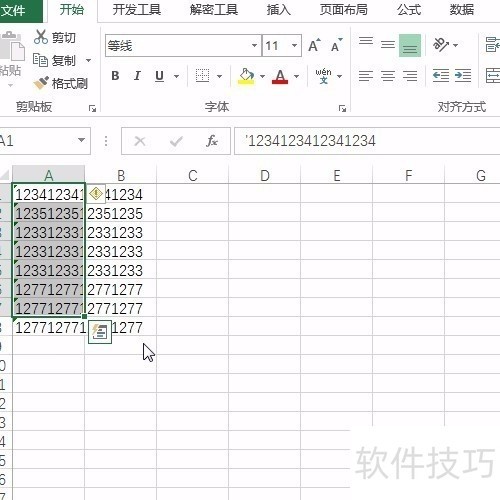Click the wrap text icon

493,45
